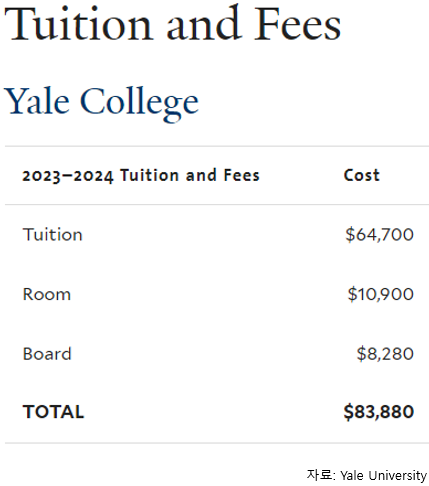This screenshot has width=429, height=486.
Task: Select the Tuition row label
Action: point(52,234)
